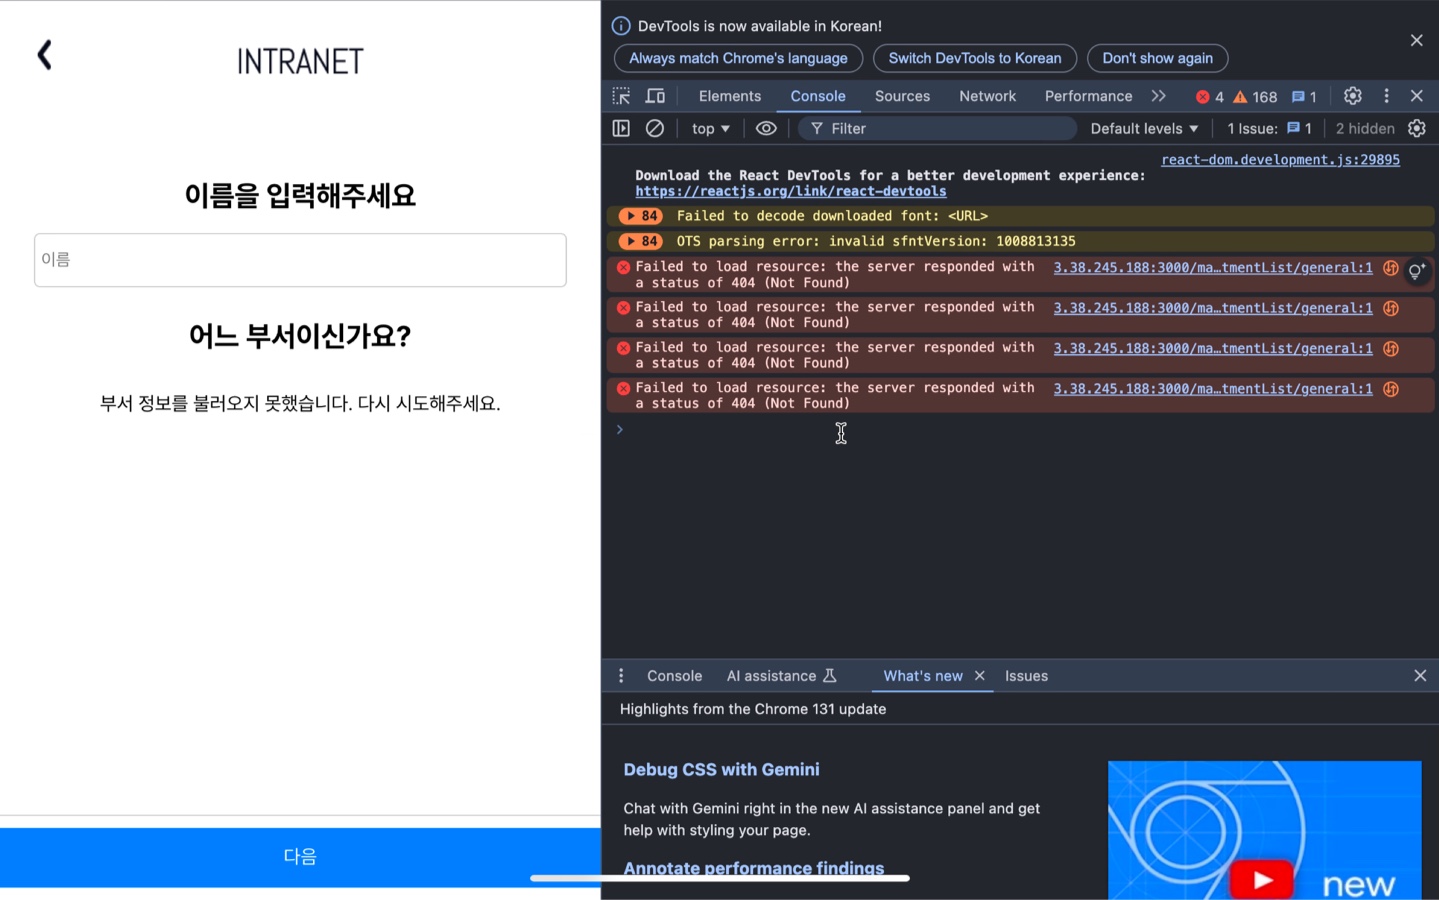
Task: Click the 이름 name input field
Action: (x=300, y=260)
